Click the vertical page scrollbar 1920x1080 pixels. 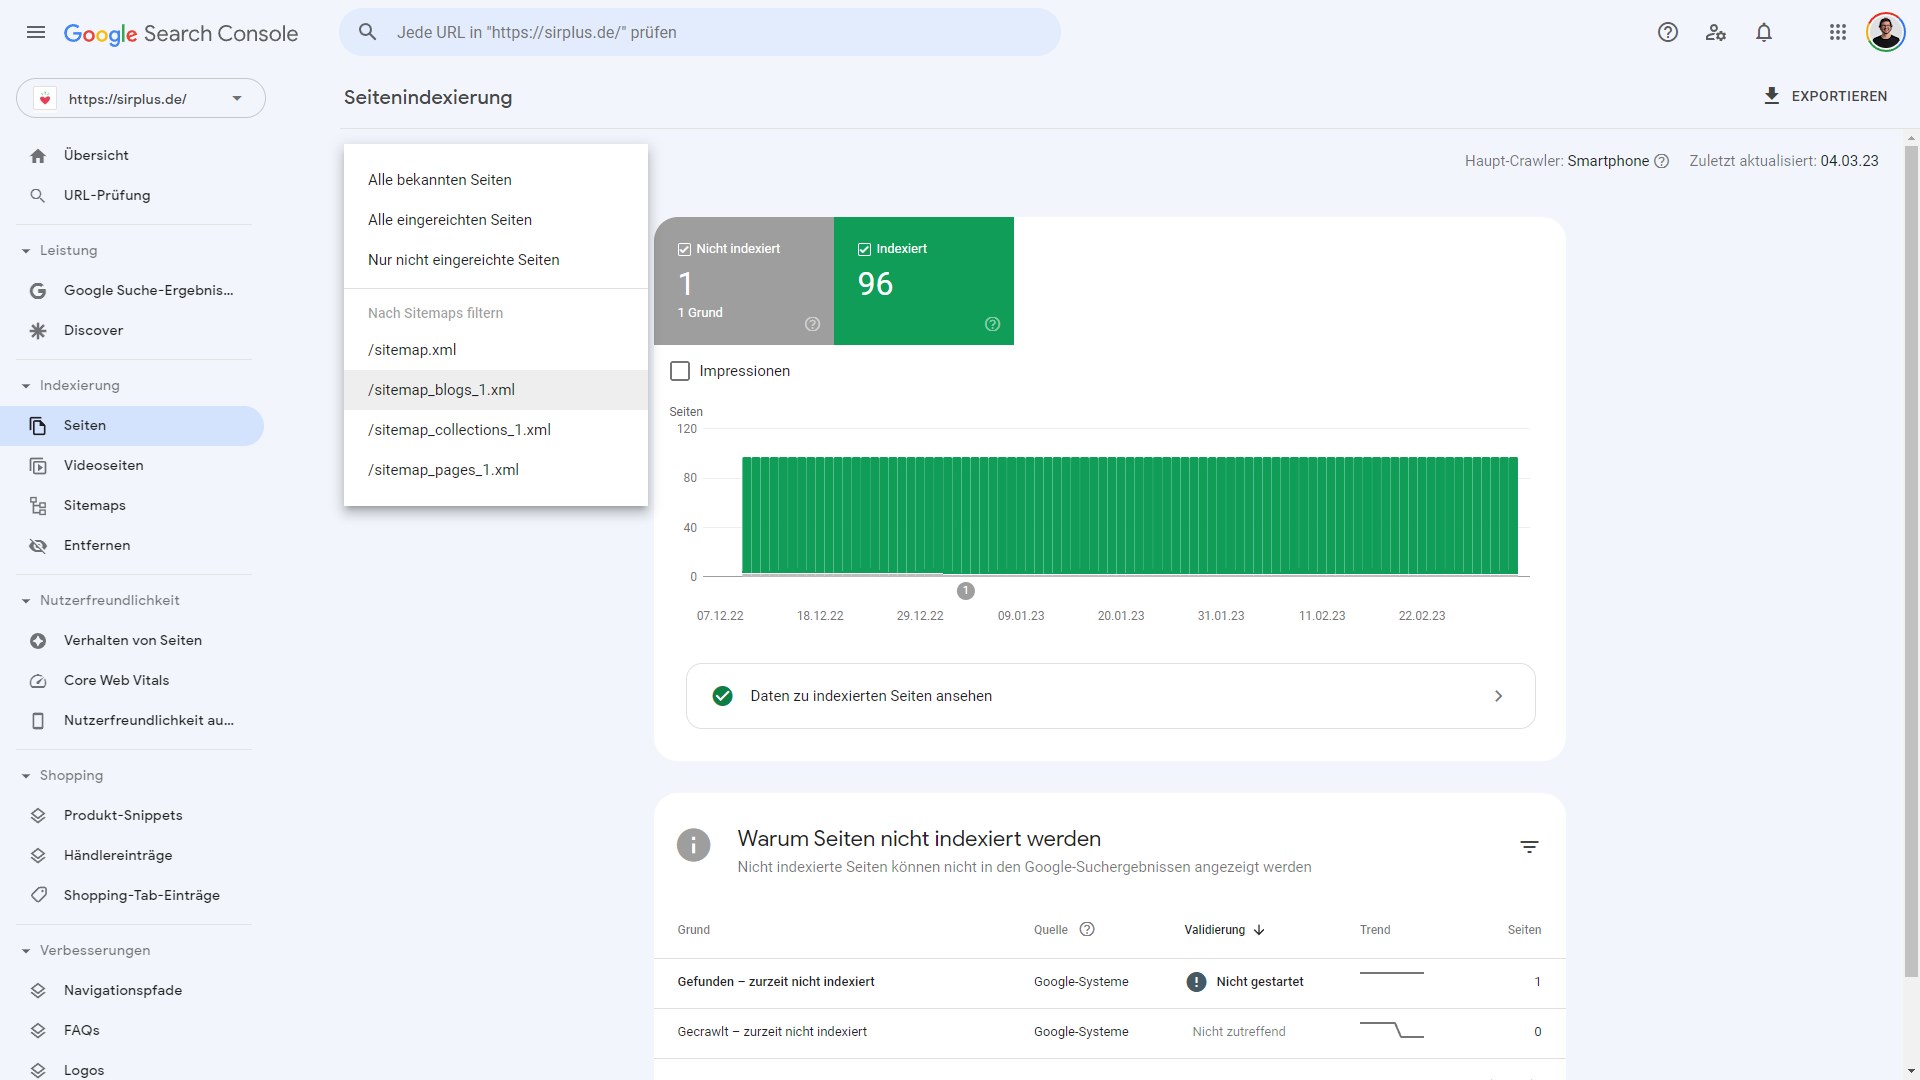point(1911,560)
